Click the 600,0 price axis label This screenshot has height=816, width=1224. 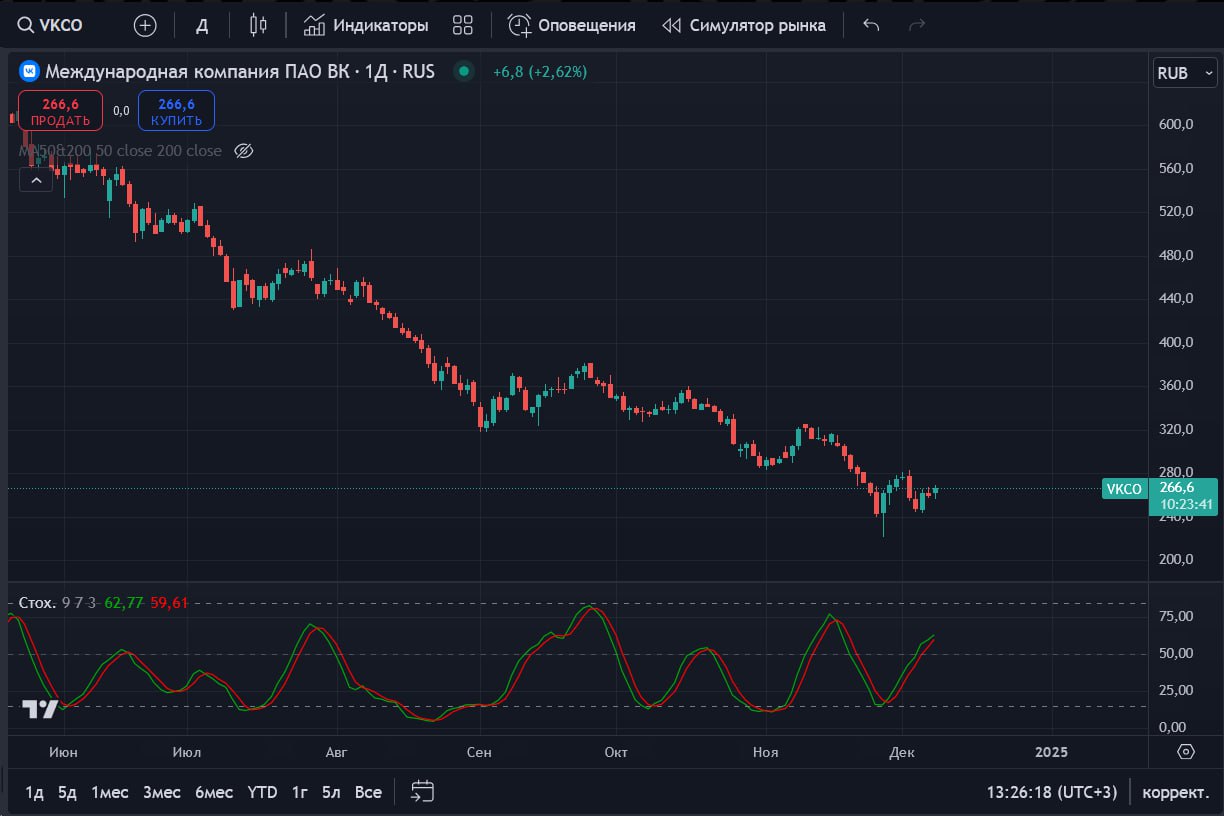1176,125
